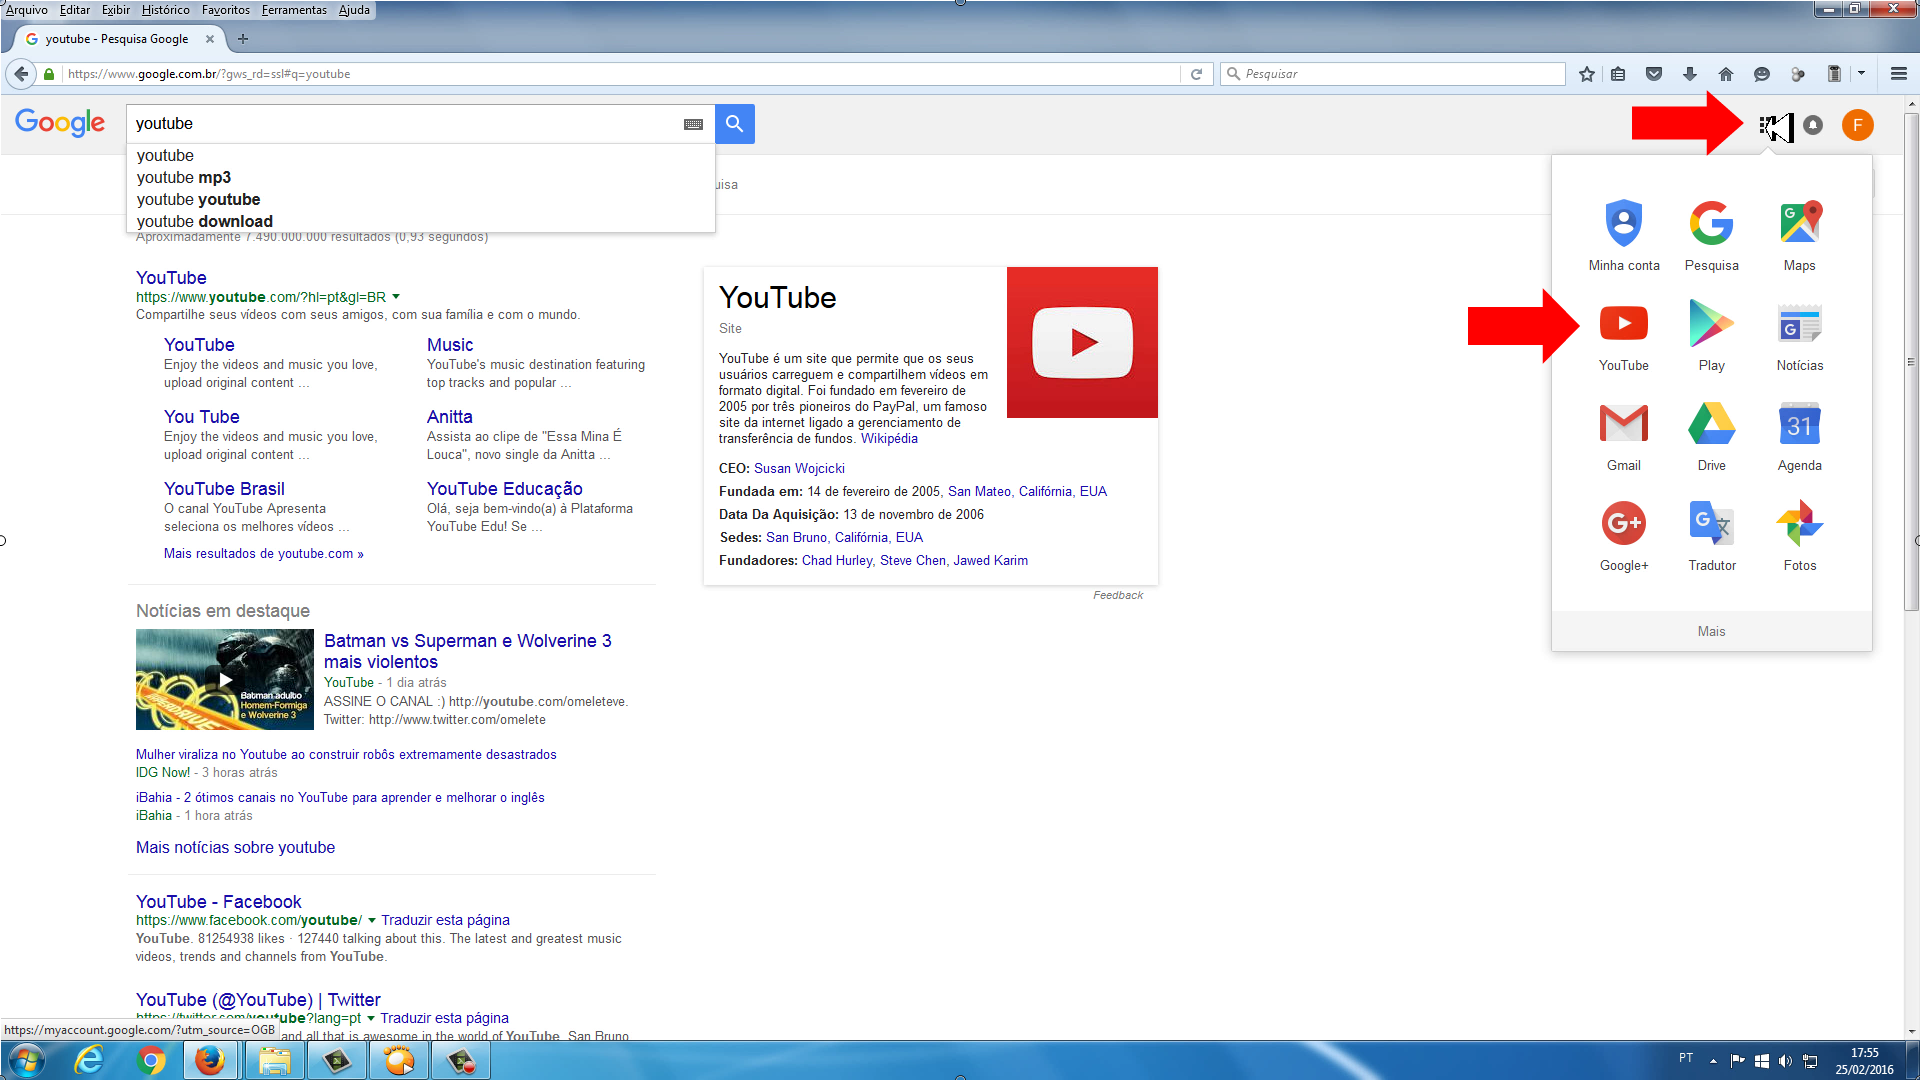This screenshot has height=1080, width=1920.
Task: Open the Firefox downloads arrow
Action: click(x=1690, y=74)
